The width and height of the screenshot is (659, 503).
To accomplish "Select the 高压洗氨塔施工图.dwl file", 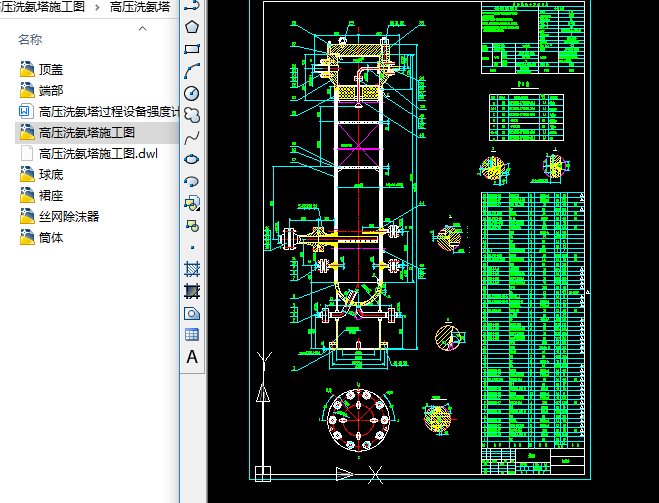I will coord(89,153).
